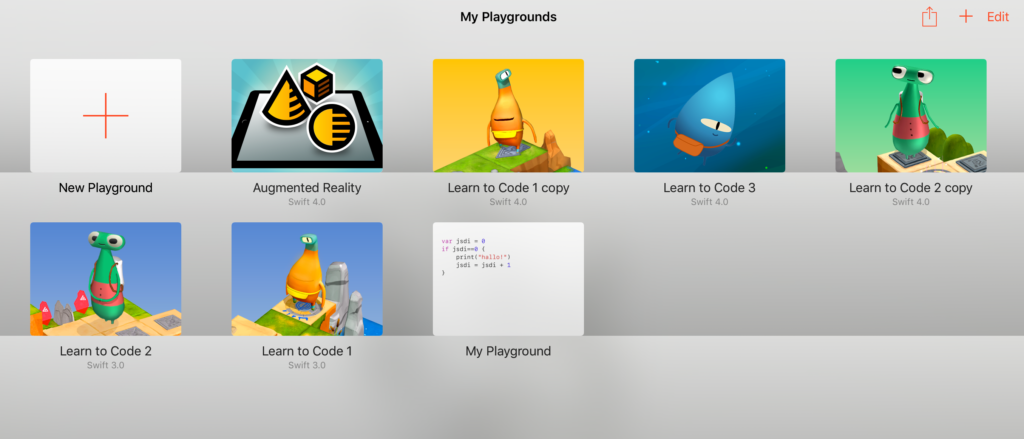Open the Learn to Code 1 thumbnail
The image size is (1024, 439).
point(307,279)
